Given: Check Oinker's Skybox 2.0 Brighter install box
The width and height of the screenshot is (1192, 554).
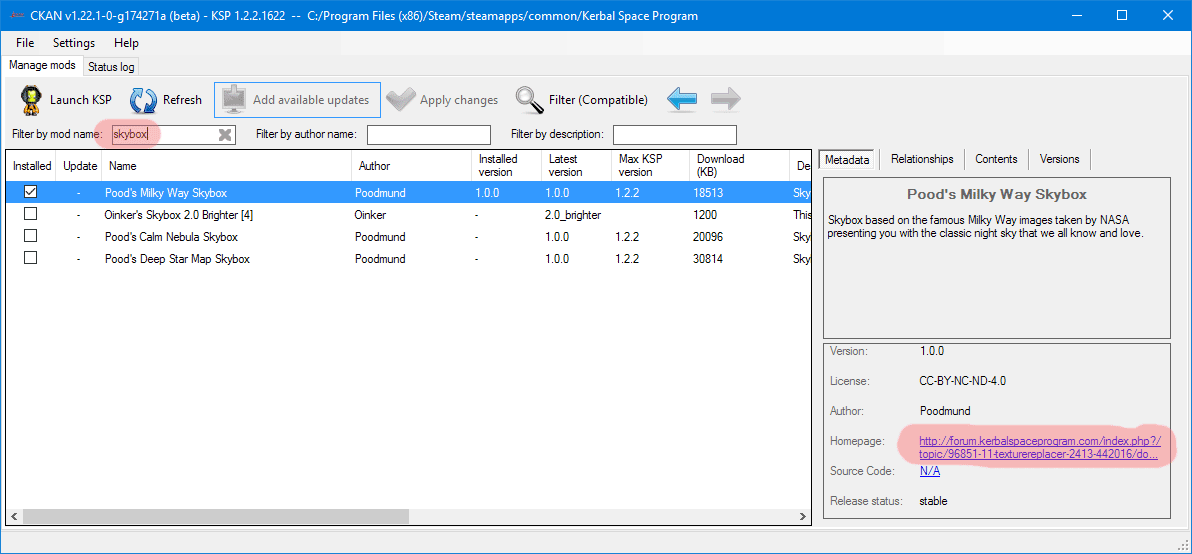Looking at the screenshot, I should [x=30, y=214].
